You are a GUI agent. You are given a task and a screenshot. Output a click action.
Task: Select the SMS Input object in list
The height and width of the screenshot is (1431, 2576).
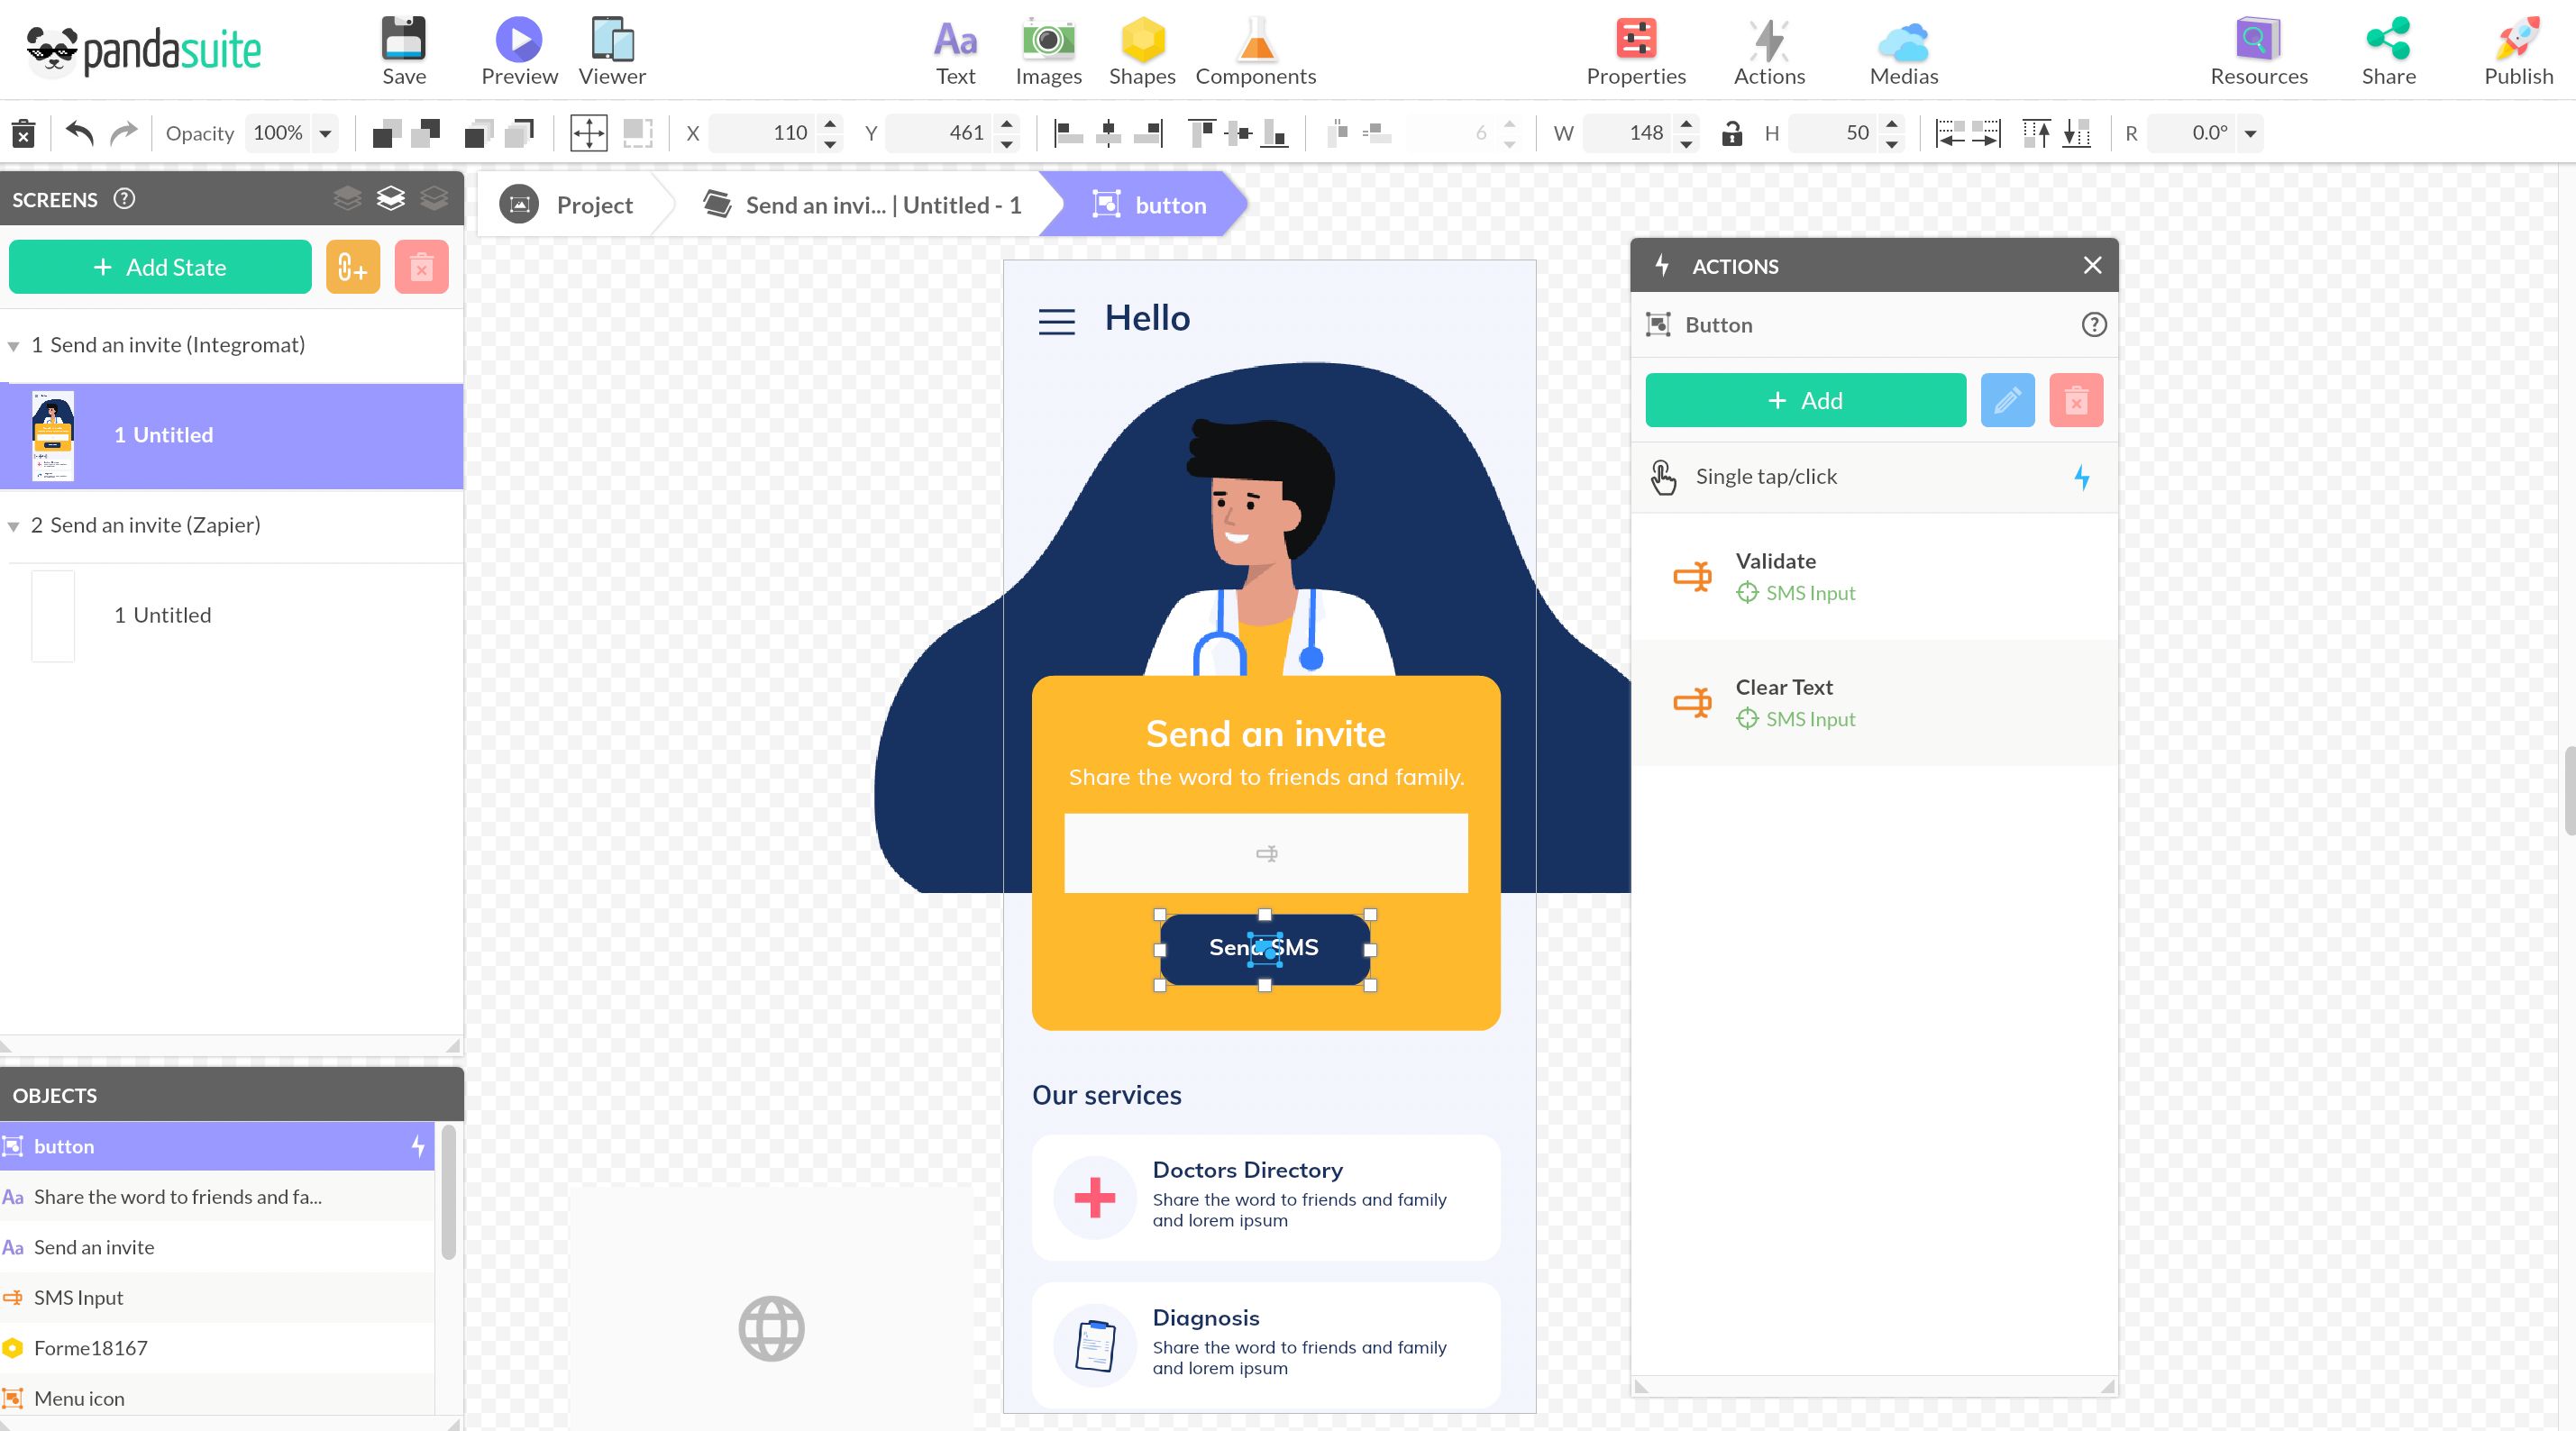coord(78,1297)
